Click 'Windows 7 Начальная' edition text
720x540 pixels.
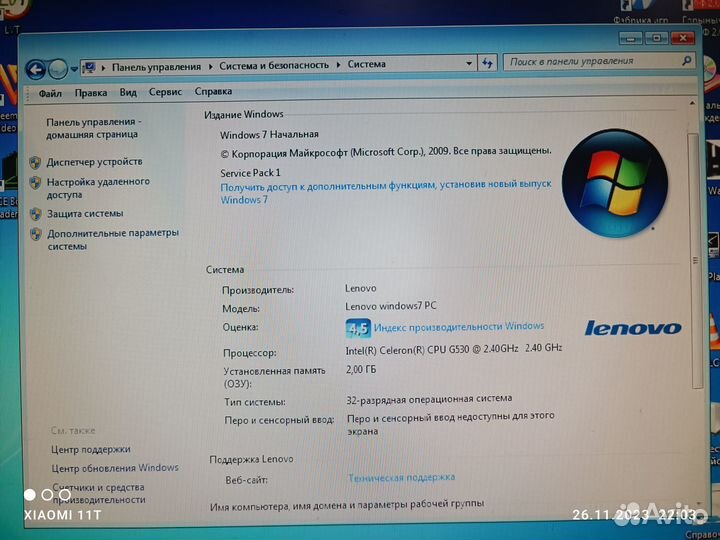pyautogui.click(x=269, y=135)
